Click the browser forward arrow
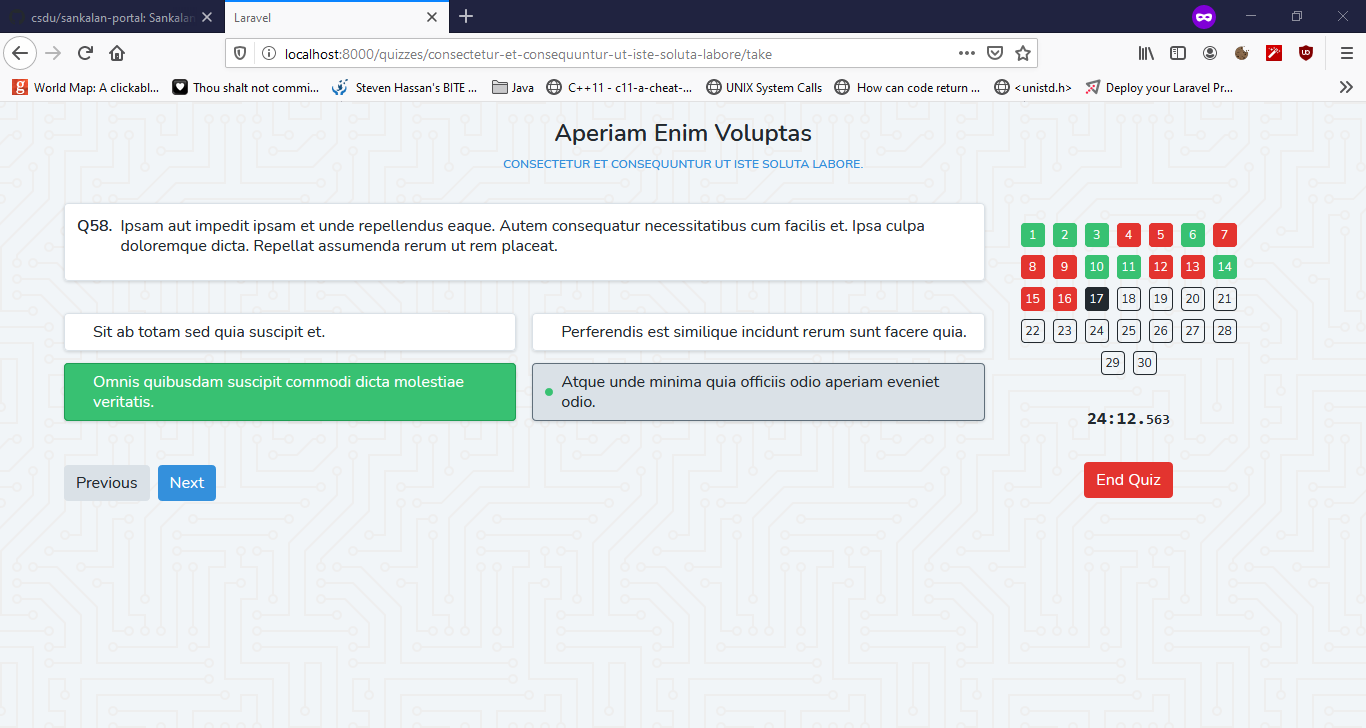 coord(54,53)
